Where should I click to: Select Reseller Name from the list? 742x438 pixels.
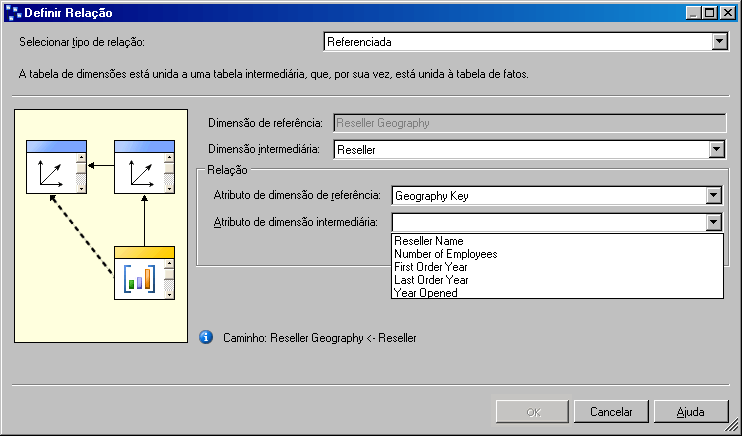point(428,241)
